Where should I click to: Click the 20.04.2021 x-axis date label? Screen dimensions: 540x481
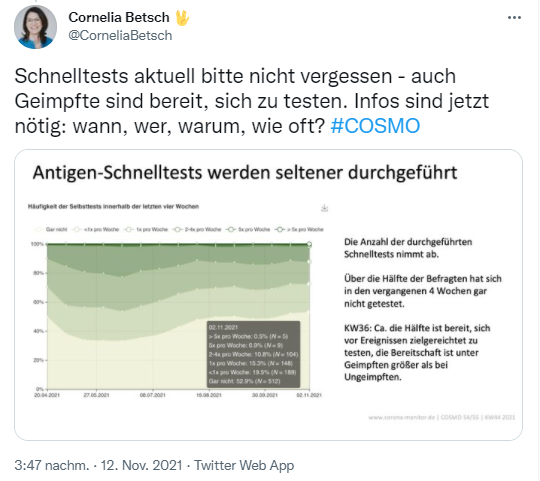point(47,395)
